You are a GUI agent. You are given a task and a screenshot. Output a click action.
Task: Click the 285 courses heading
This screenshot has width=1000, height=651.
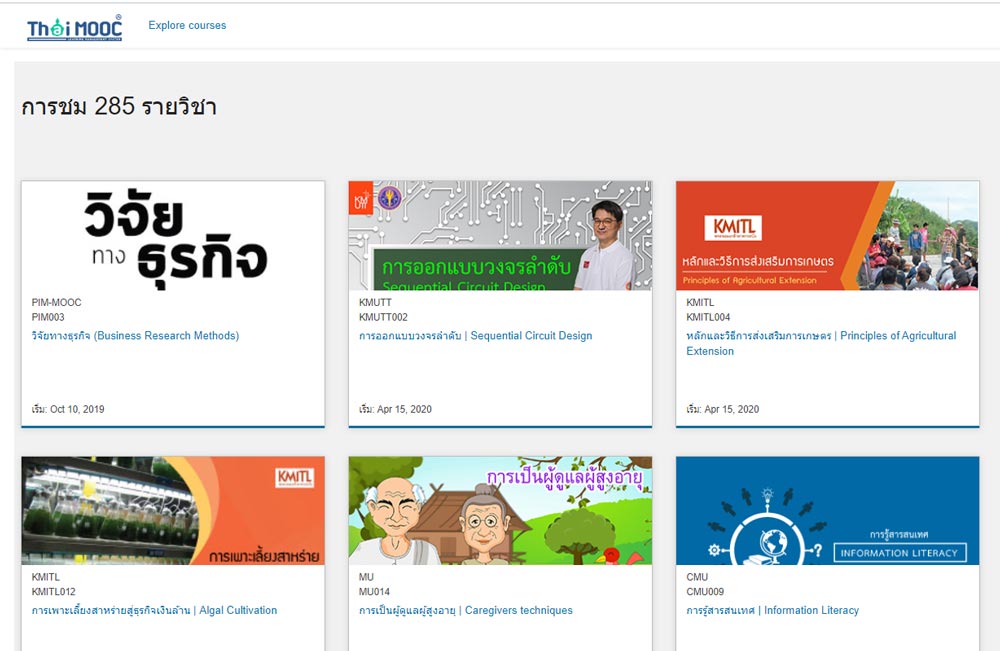[119, 106]
